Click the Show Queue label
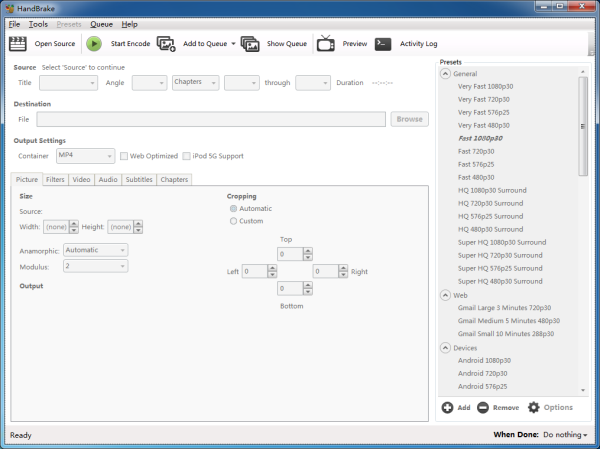 (287, 44)
